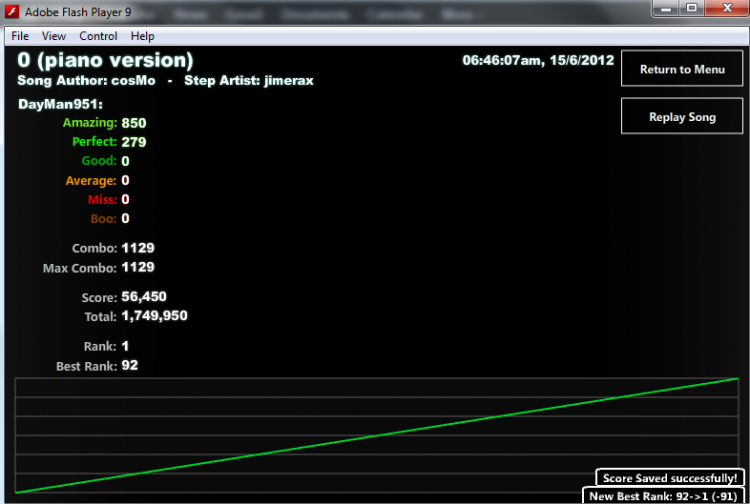Click the green combo graph line

coord(376,436)
